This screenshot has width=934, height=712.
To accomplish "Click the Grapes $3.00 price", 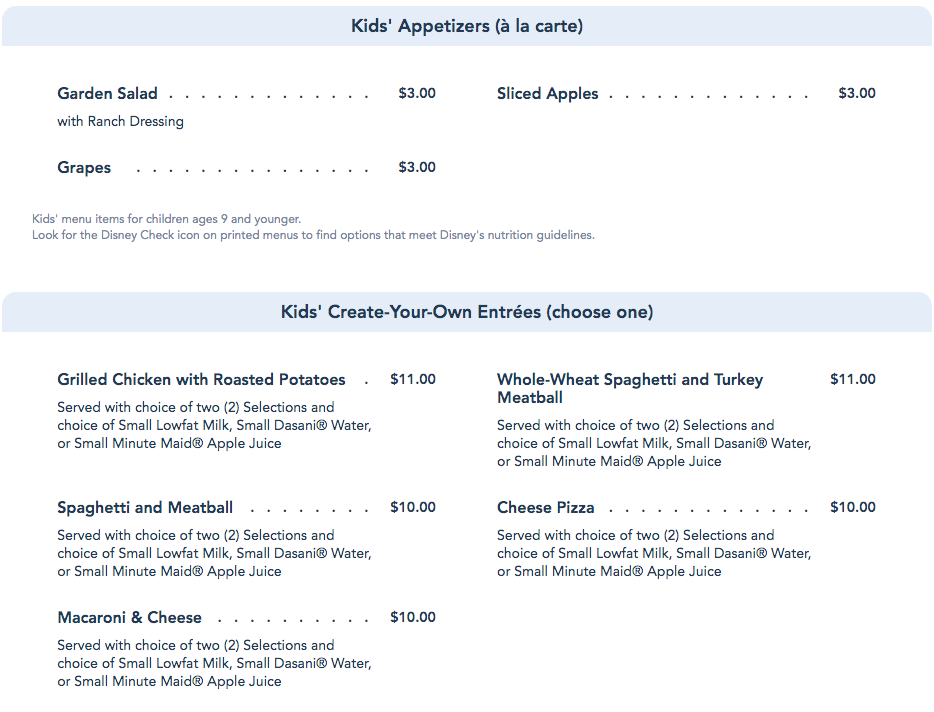I will [x=417, y=167].
